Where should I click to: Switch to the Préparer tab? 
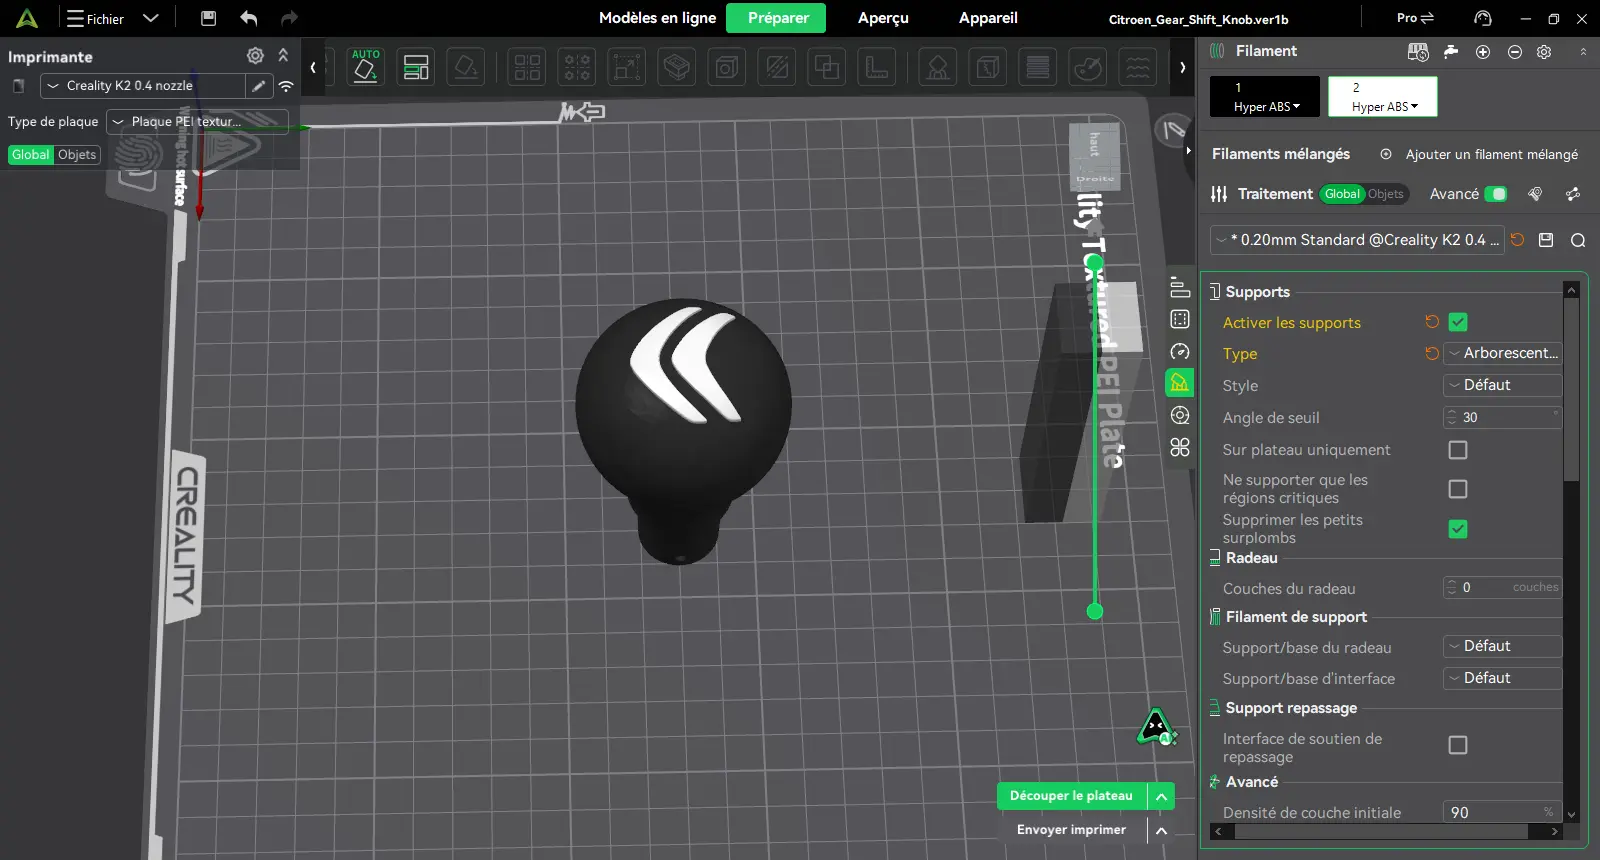(x=778, y=18)
